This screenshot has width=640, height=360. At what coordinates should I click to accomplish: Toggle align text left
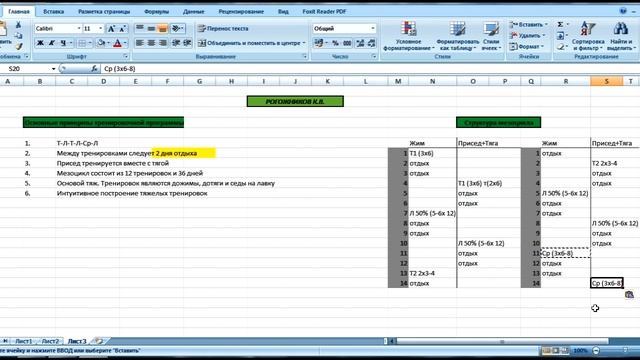(140, 43)
